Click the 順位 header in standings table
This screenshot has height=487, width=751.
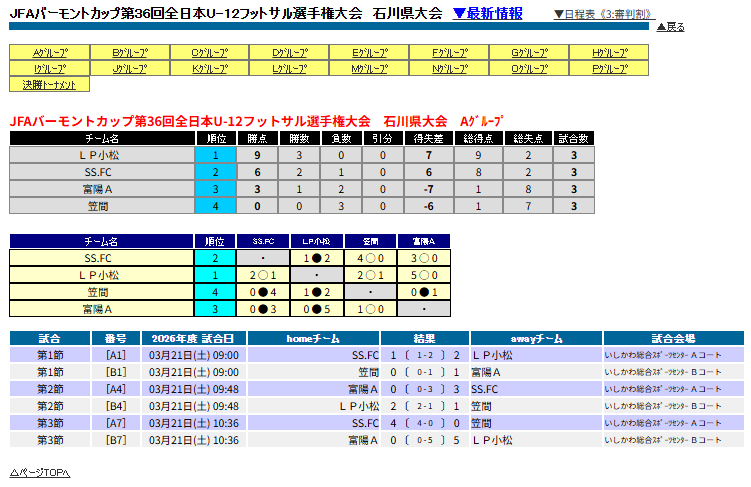(x=215, y=138)
